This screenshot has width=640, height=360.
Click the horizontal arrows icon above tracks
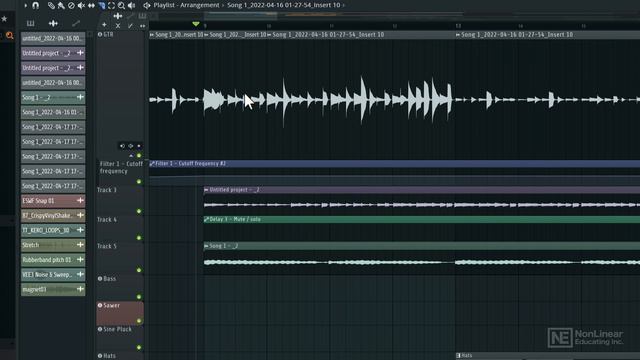pyautogui.click(x=142, y=26)
